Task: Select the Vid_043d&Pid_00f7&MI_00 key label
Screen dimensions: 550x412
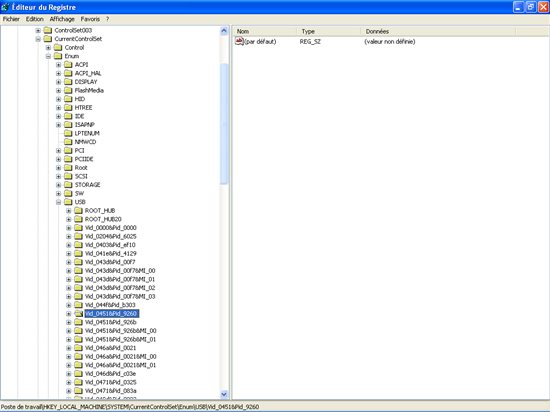Action: point(120,271)
